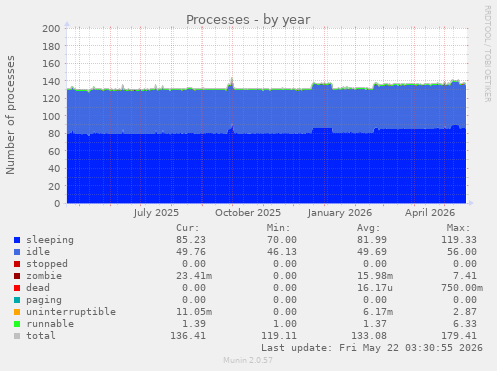Image resolution: width=497 pixels, height=371 pixels.
Task: Click the green runnable legend swatch
Action: (17, 324)
